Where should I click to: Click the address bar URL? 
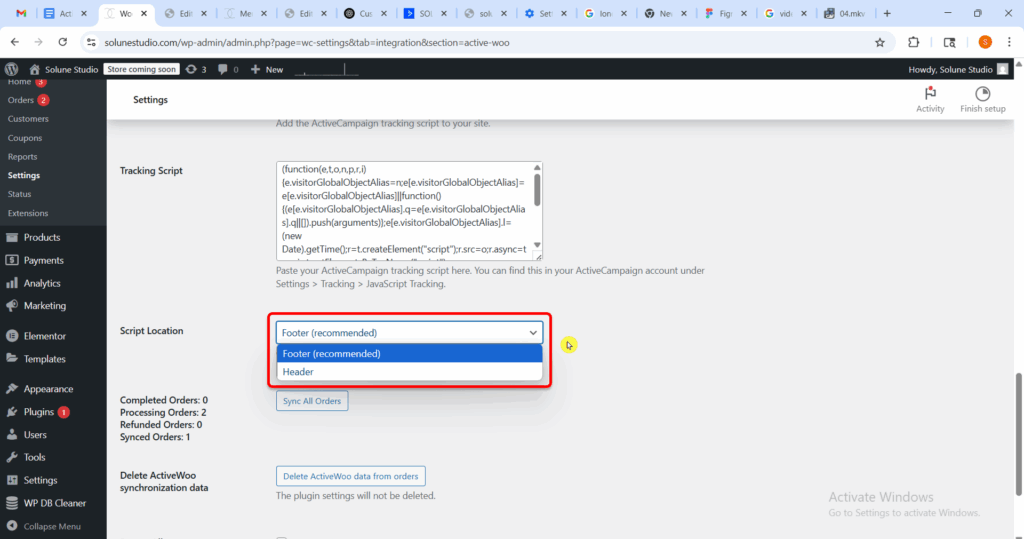[x=306, y=42]
